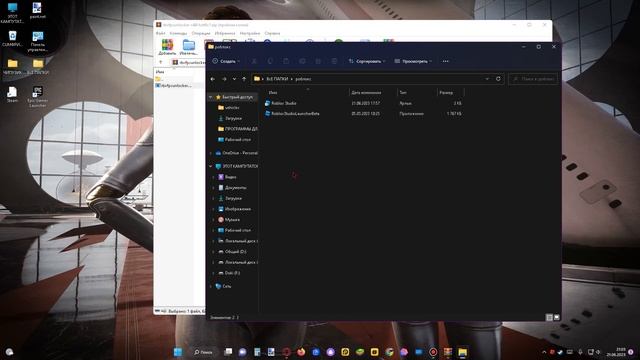The width and height of the screenshot is (640, 360).
Task: Click the Explorer address bar path
Action: [x=367, y=79]
